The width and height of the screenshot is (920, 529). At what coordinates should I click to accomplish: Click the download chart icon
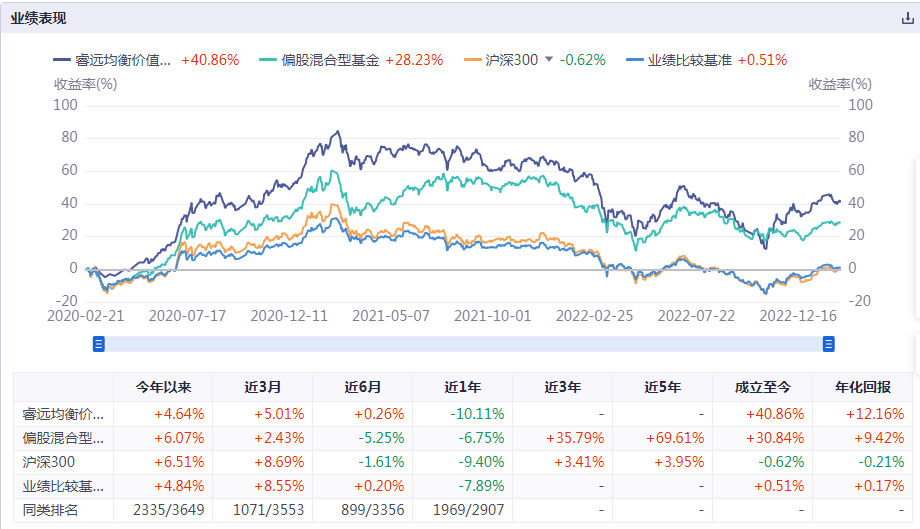pyautogui.click(x=907, y=18)
